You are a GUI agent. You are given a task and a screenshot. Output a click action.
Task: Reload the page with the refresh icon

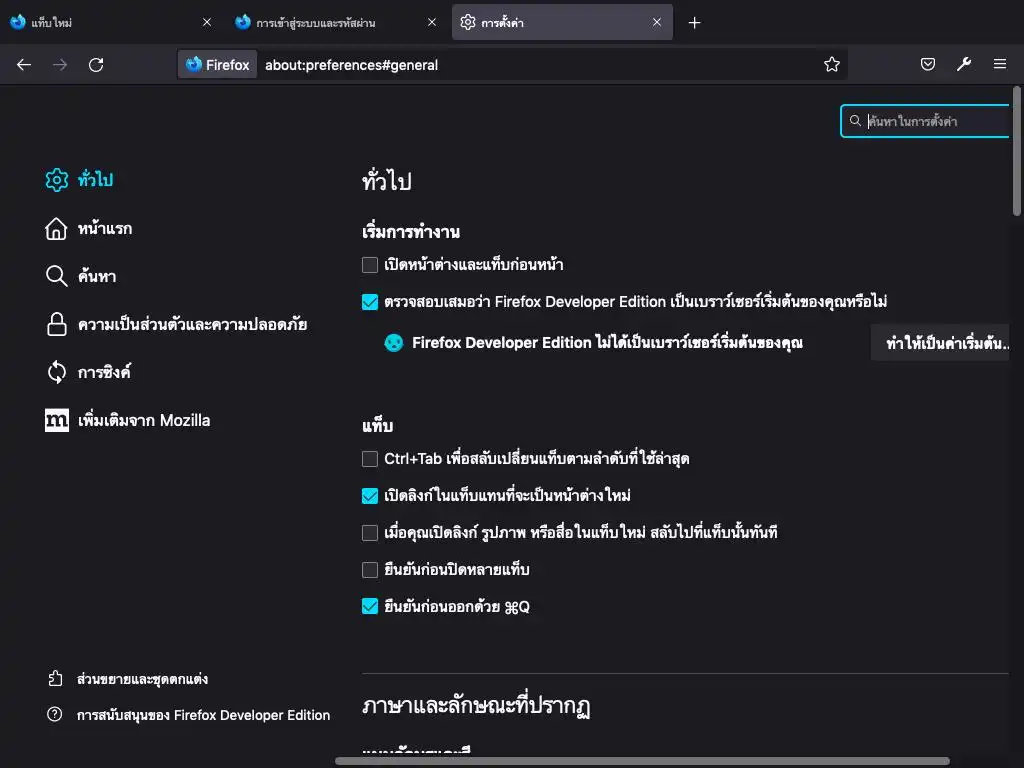pos(96,65)
